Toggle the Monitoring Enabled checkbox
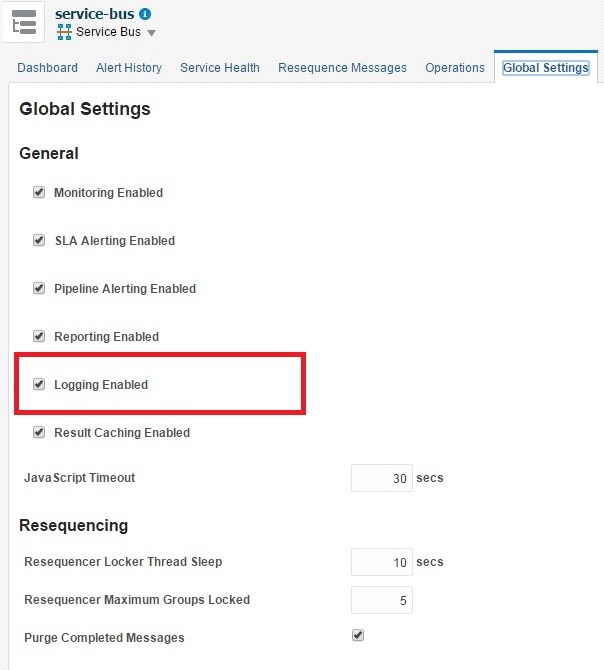604x670 pixels. tap(39, 192)
